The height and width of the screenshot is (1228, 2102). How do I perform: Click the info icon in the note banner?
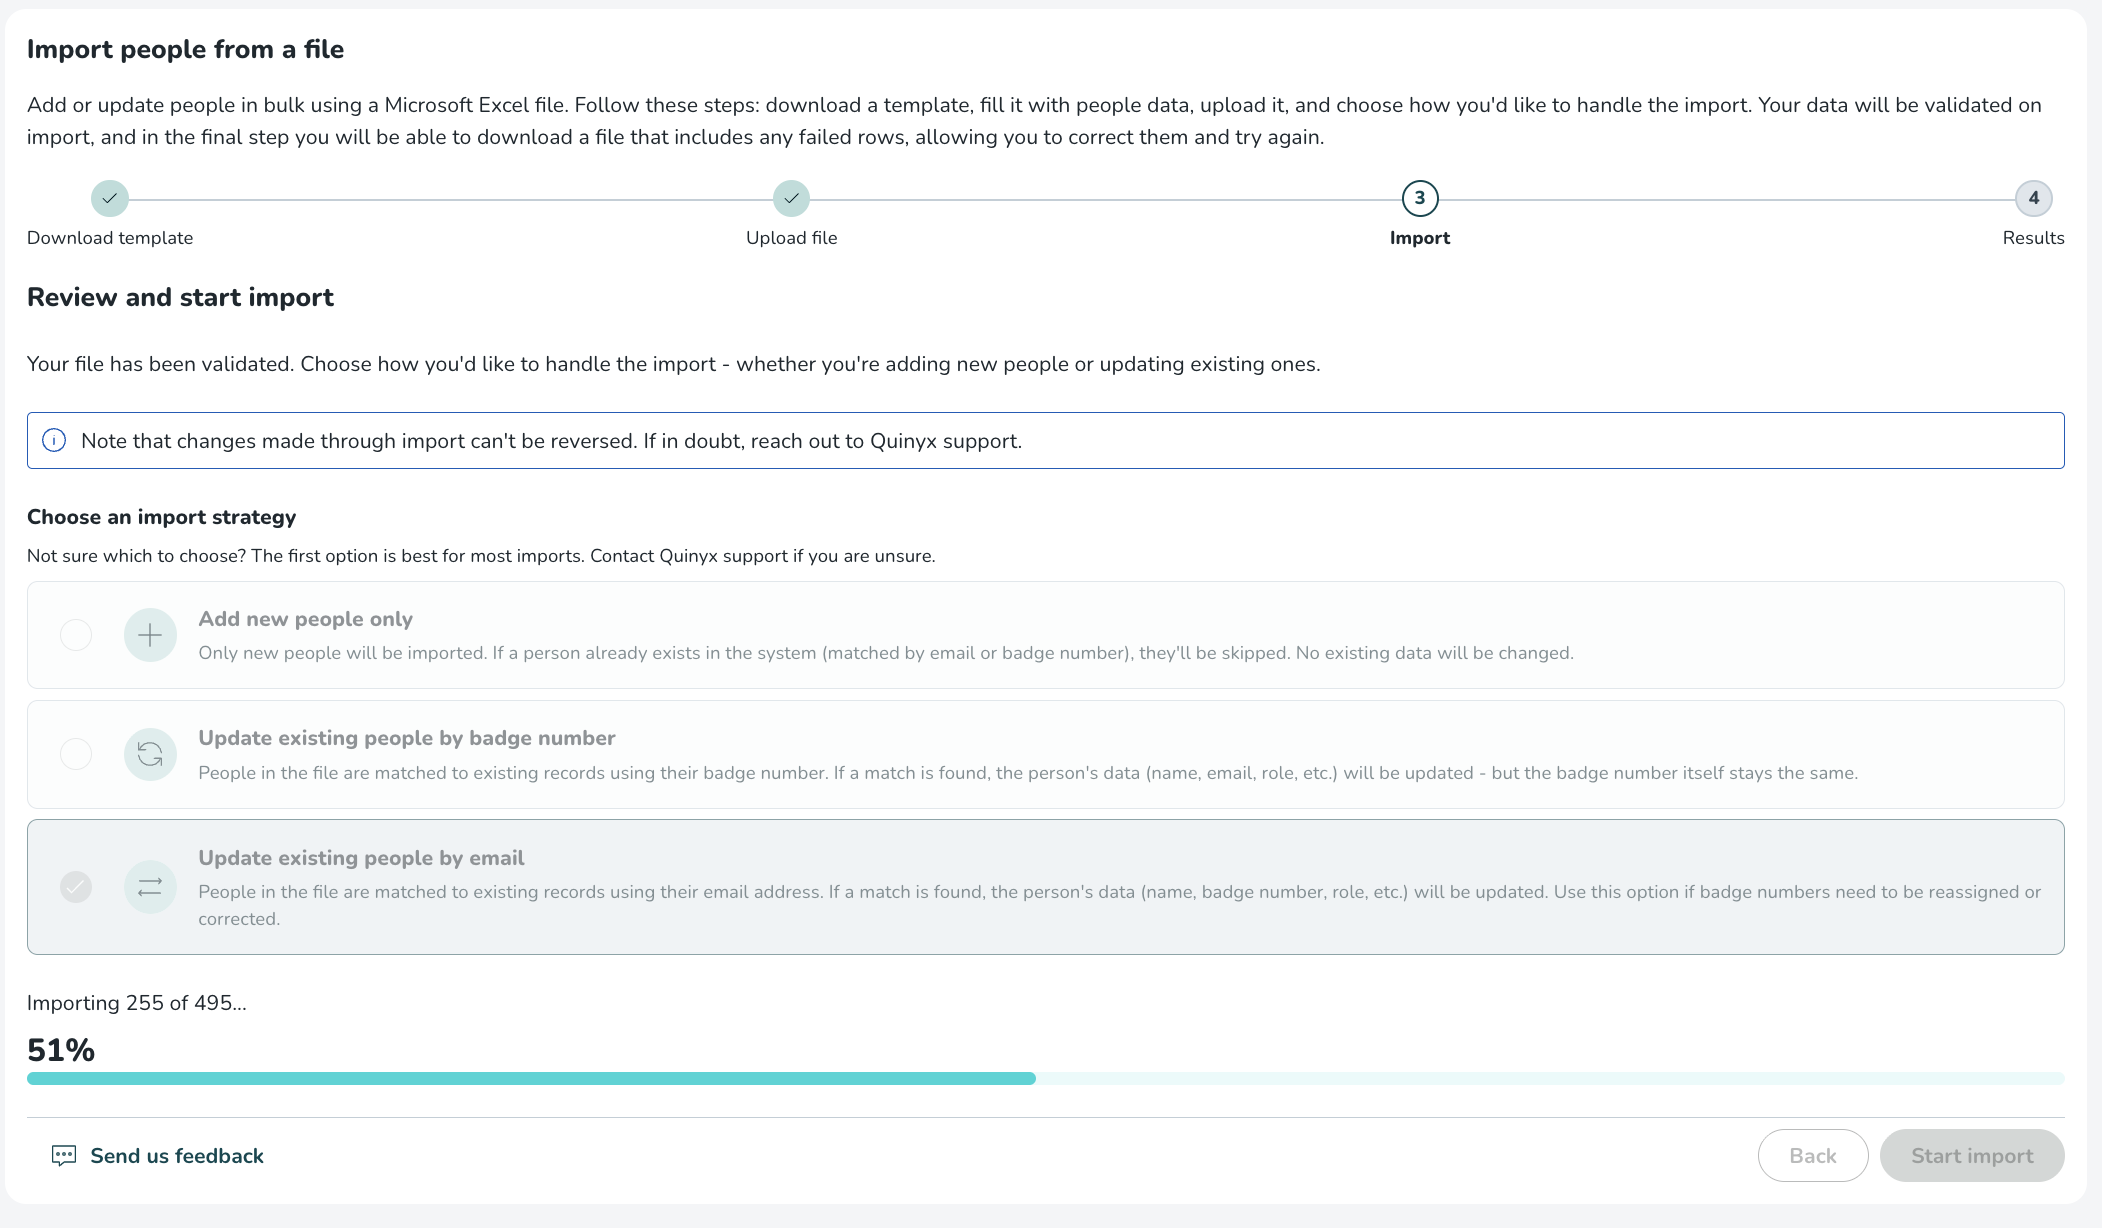point(54,441)
